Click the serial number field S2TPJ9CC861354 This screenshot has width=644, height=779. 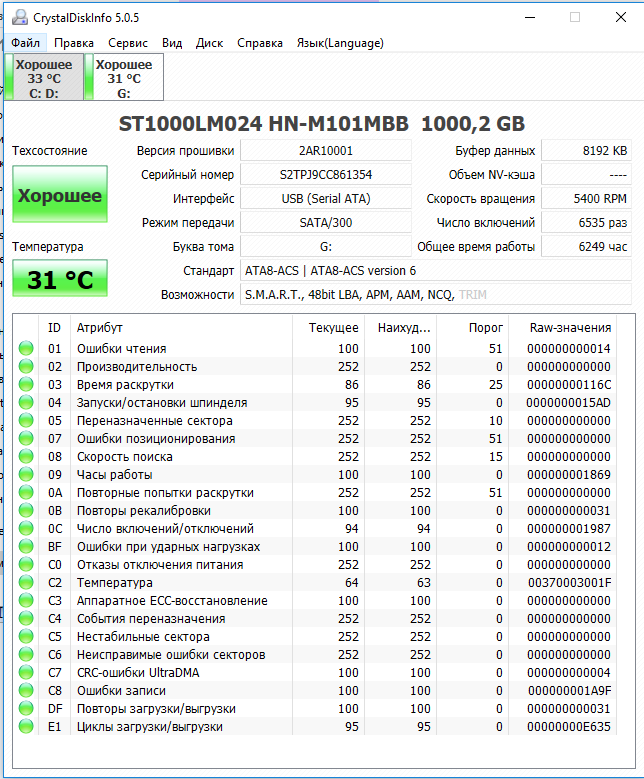point(326,174)
